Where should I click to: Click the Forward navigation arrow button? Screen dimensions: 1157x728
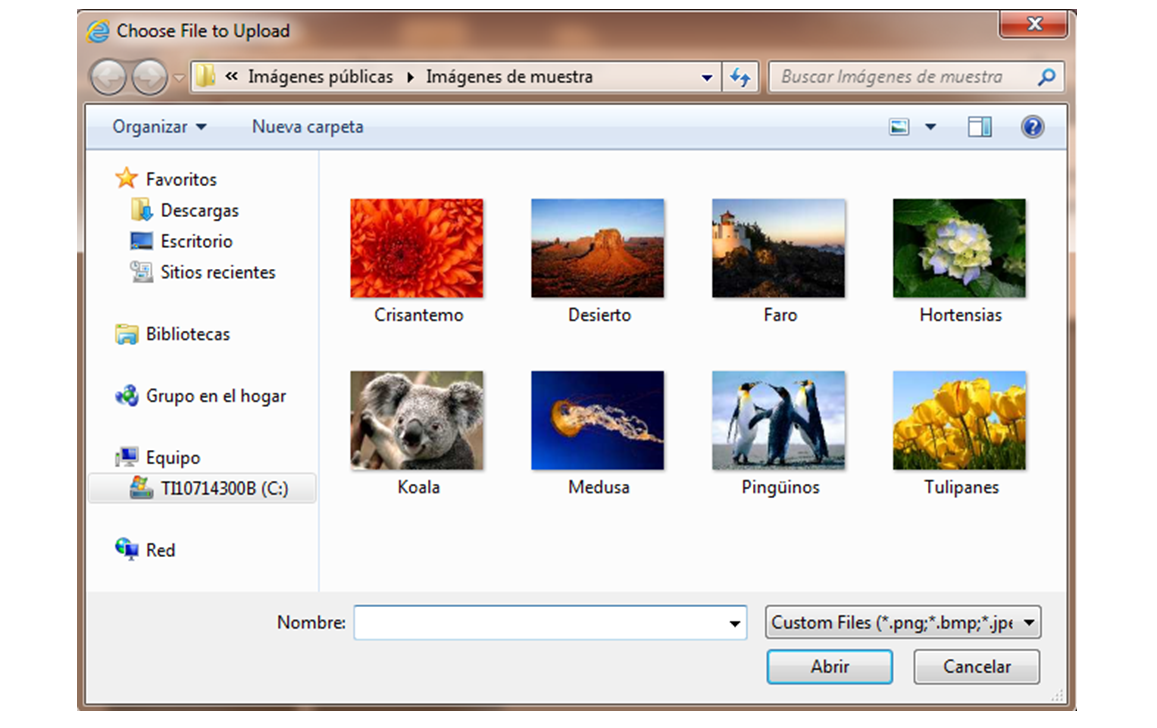(x=149, y=77)
